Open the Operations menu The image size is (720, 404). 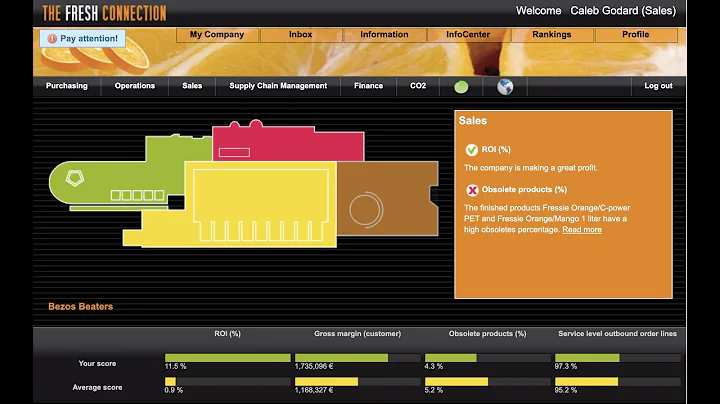pos(135,86)
